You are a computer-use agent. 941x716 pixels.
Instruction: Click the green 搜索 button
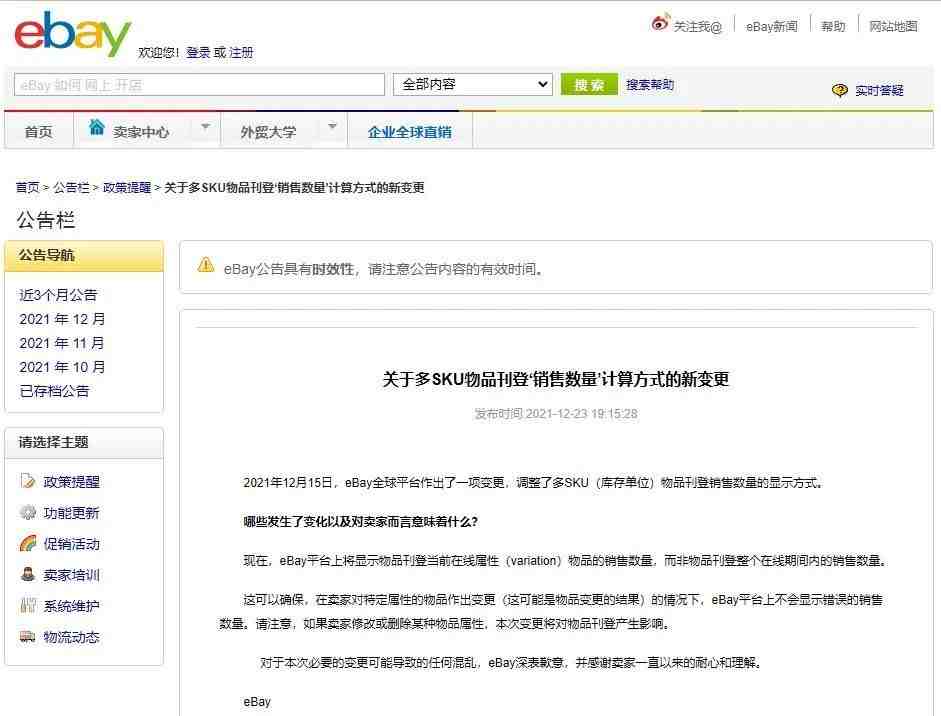coord(589,85)
